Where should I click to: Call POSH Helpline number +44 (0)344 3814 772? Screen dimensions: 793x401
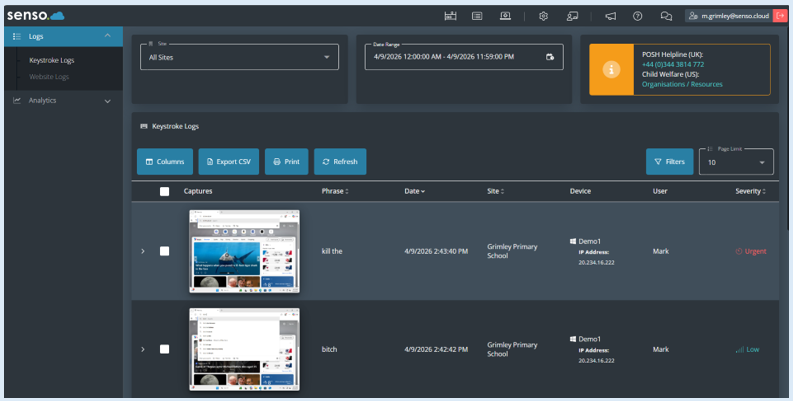pos(673,64)
